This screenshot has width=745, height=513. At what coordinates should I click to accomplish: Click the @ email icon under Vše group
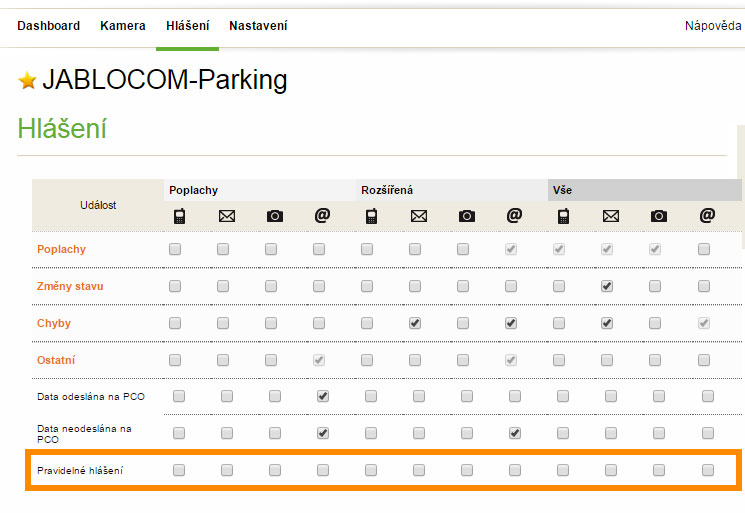[x=707, y=215]
